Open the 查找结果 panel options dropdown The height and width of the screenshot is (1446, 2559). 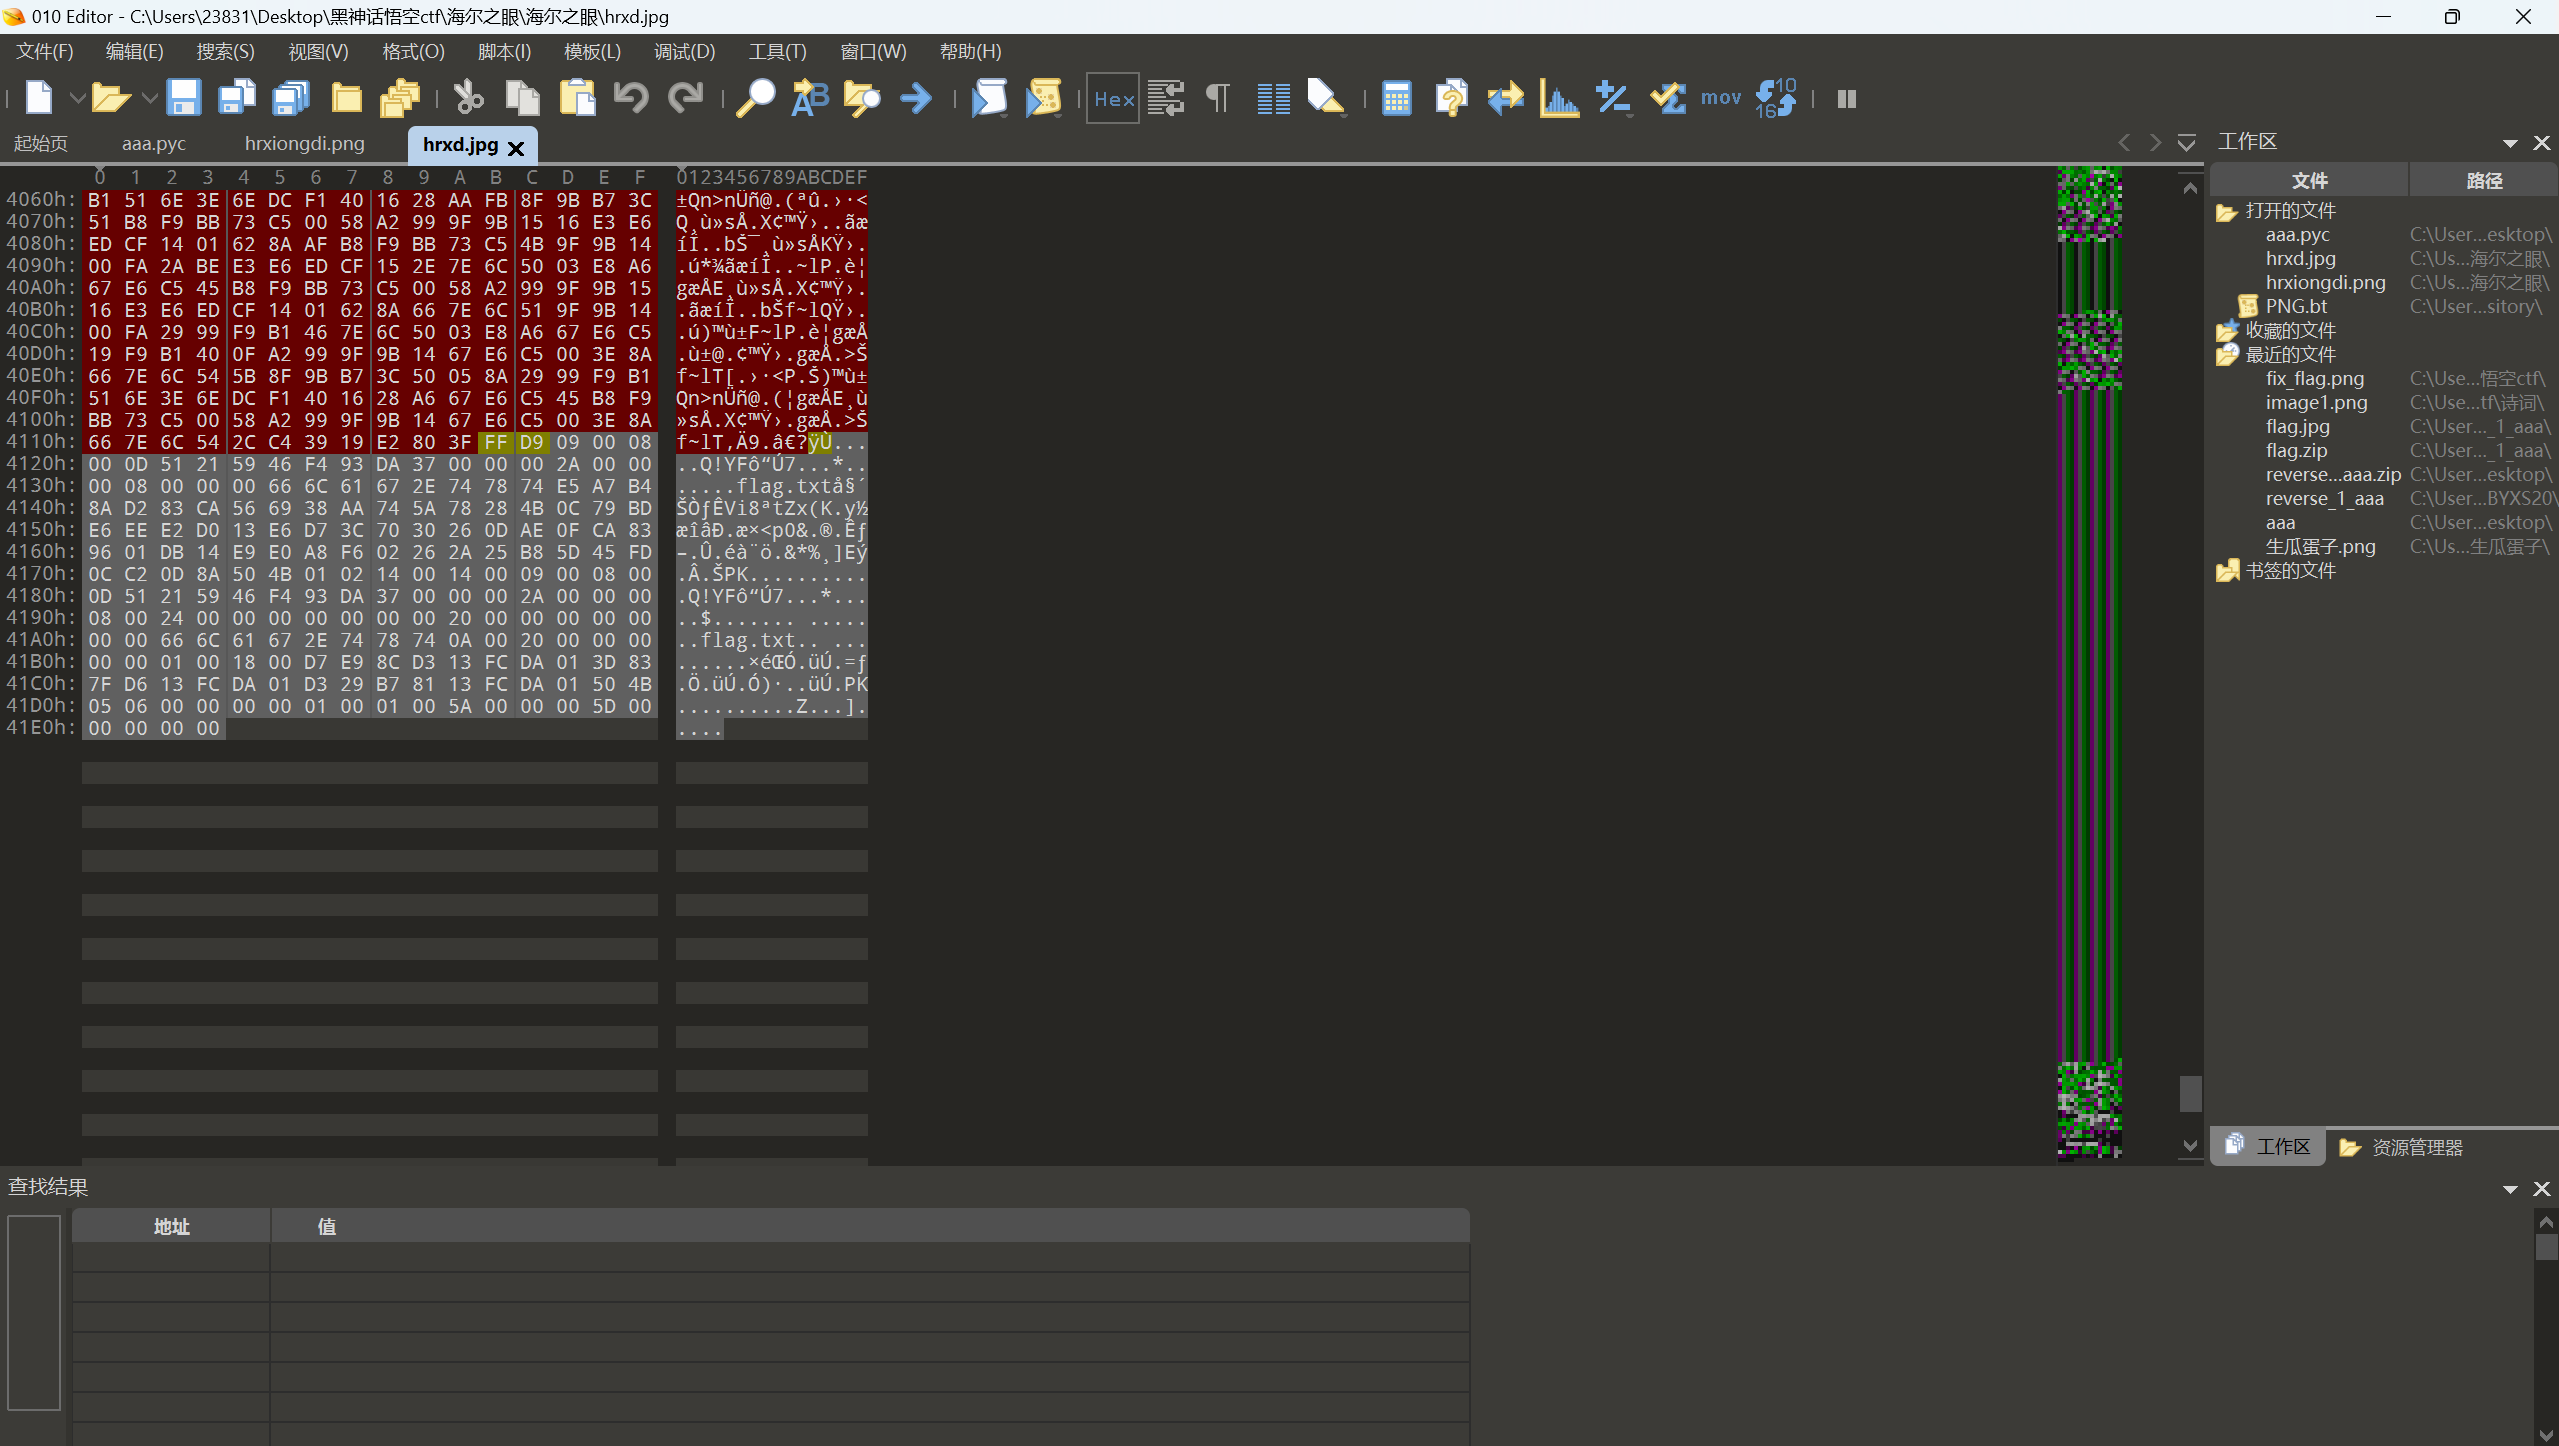[2510, 1189]
